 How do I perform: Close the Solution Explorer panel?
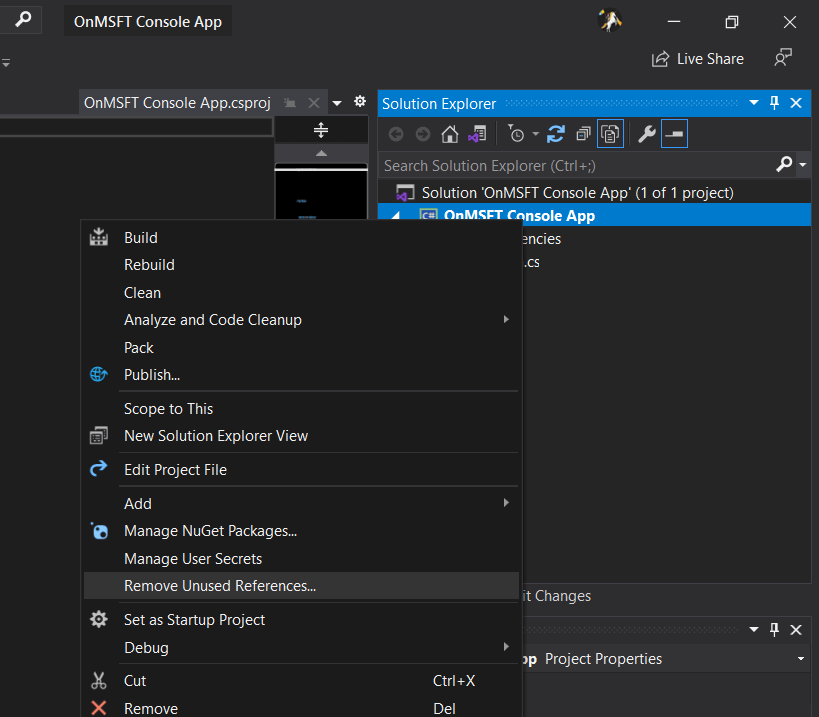796,103
